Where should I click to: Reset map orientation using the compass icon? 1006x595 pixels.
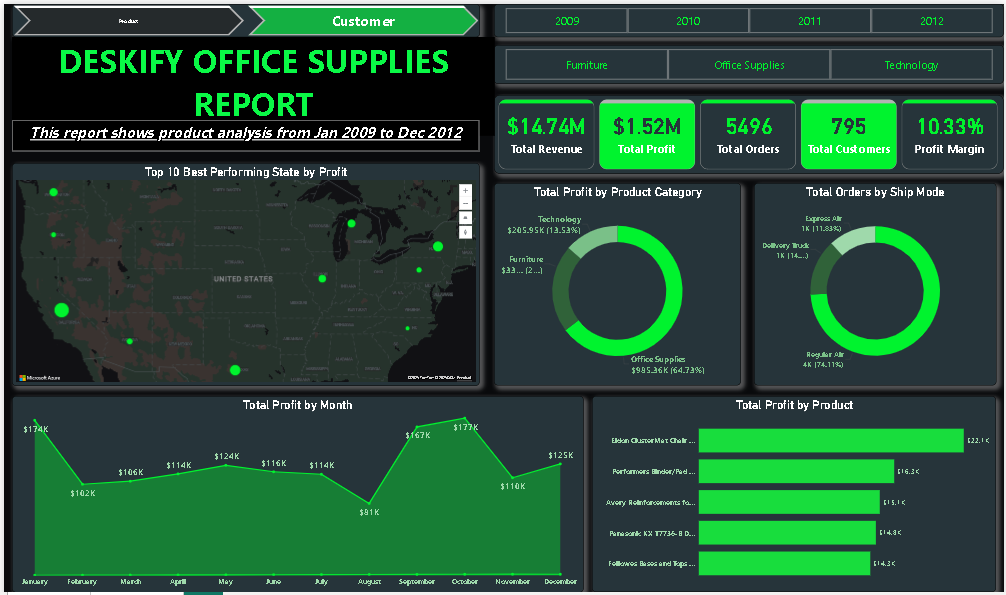[465, 231]
